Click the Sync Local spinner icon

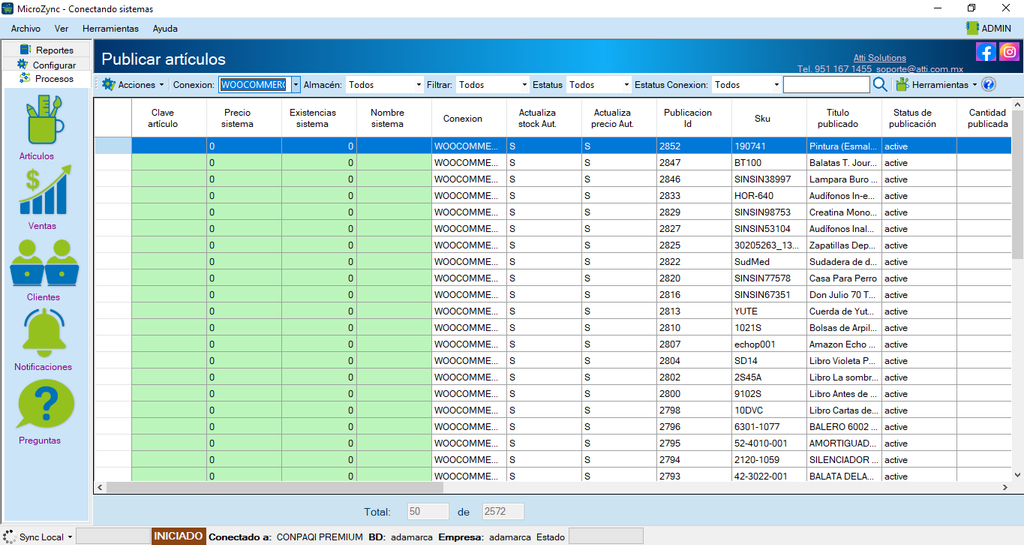pos(9,537)
